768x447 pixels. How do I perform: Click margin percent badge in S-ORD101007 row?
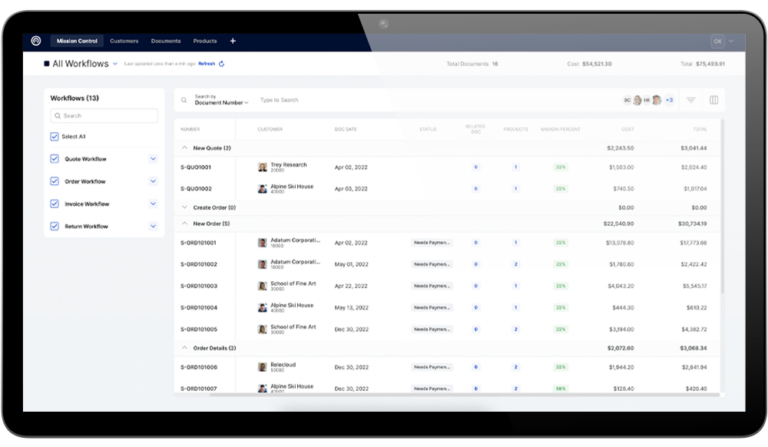(561, 389)
